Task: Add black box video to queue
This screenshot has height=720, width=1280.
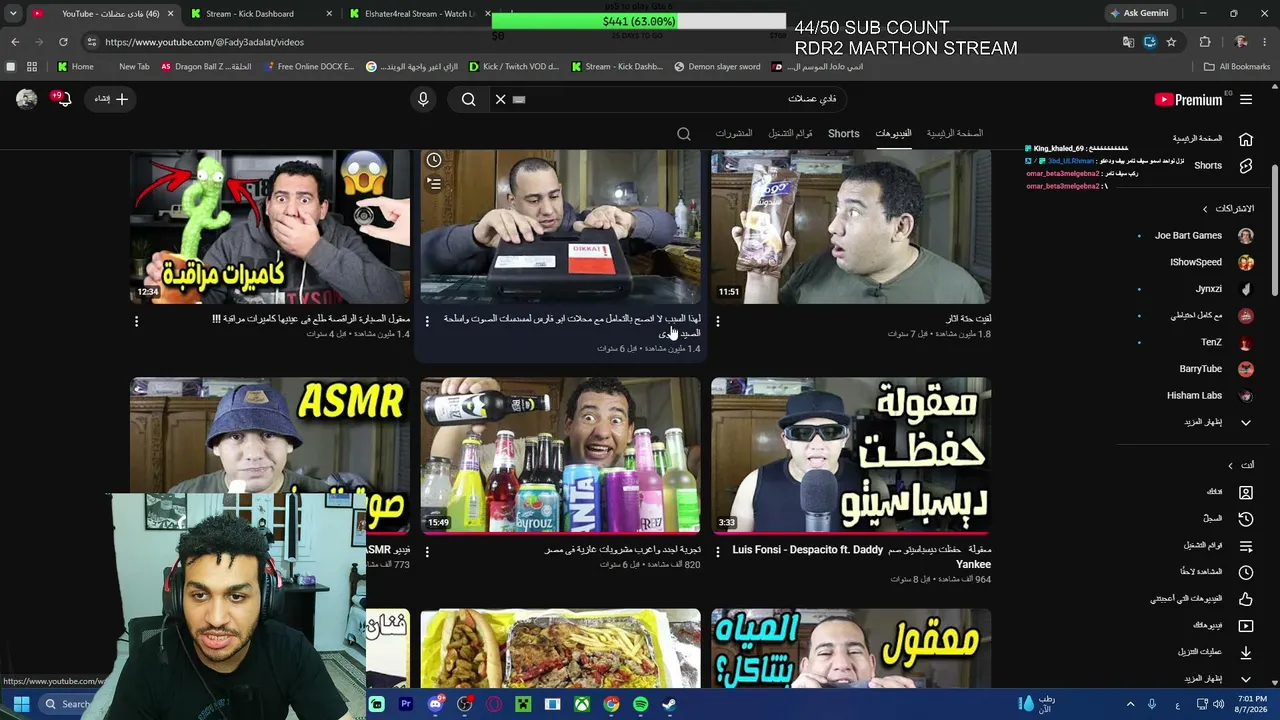Action: (x=434, y=183)
